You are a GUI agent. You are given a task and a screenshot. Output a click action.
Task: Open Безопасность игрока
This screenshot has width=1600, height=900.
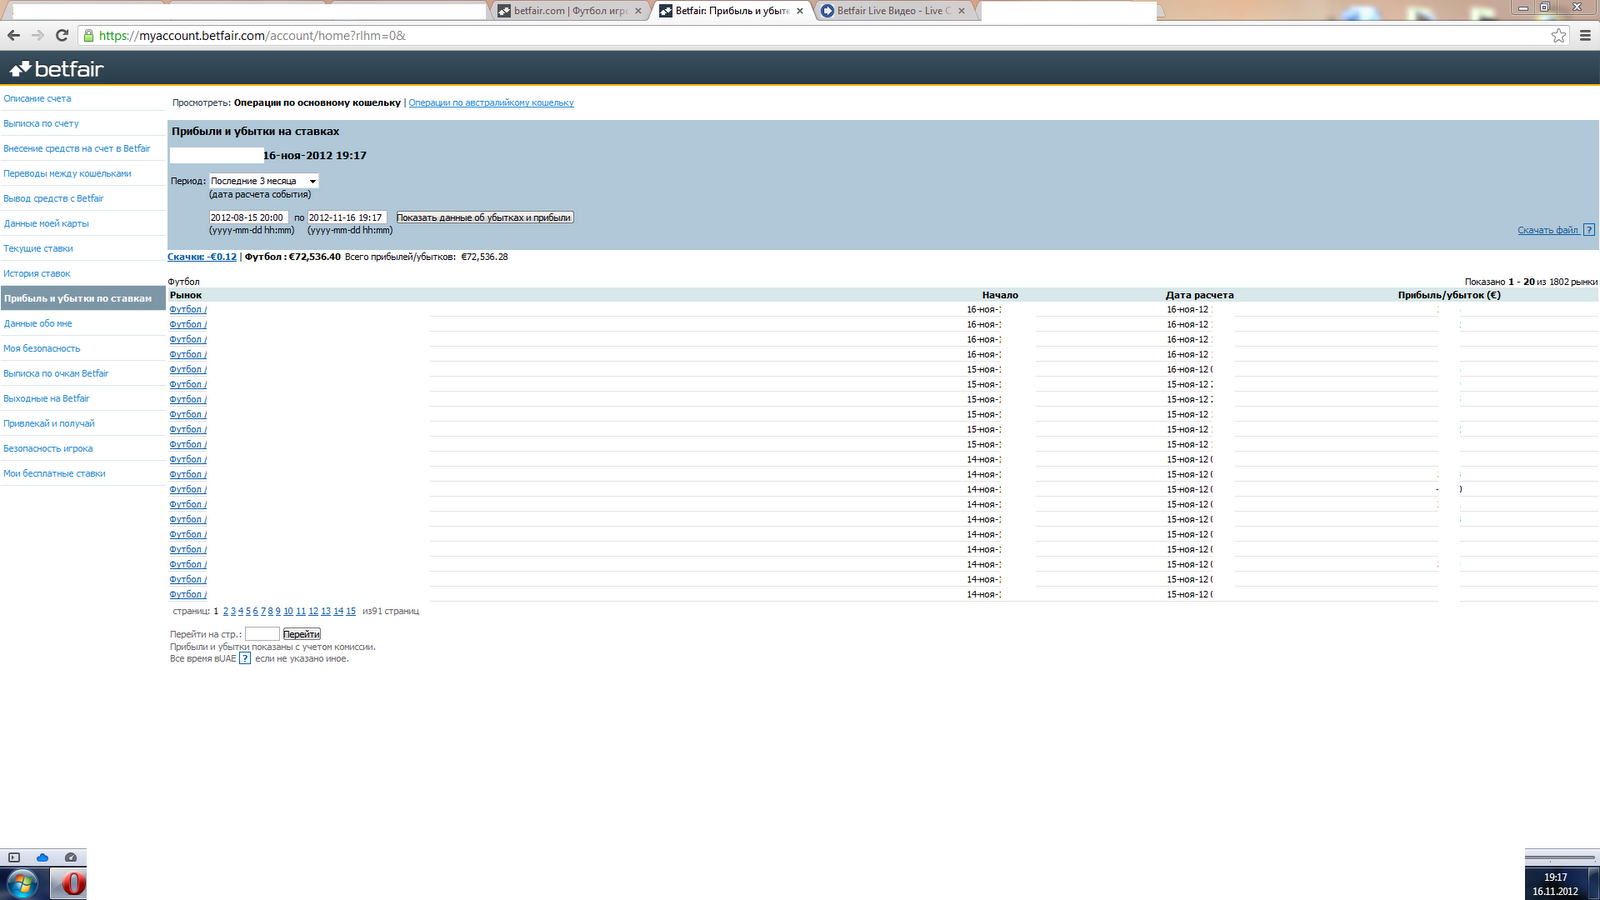pos(48,449)
